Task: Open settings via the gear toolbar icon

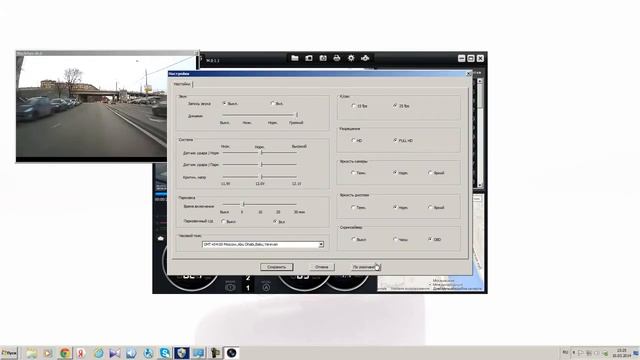Action: point(351,58)
